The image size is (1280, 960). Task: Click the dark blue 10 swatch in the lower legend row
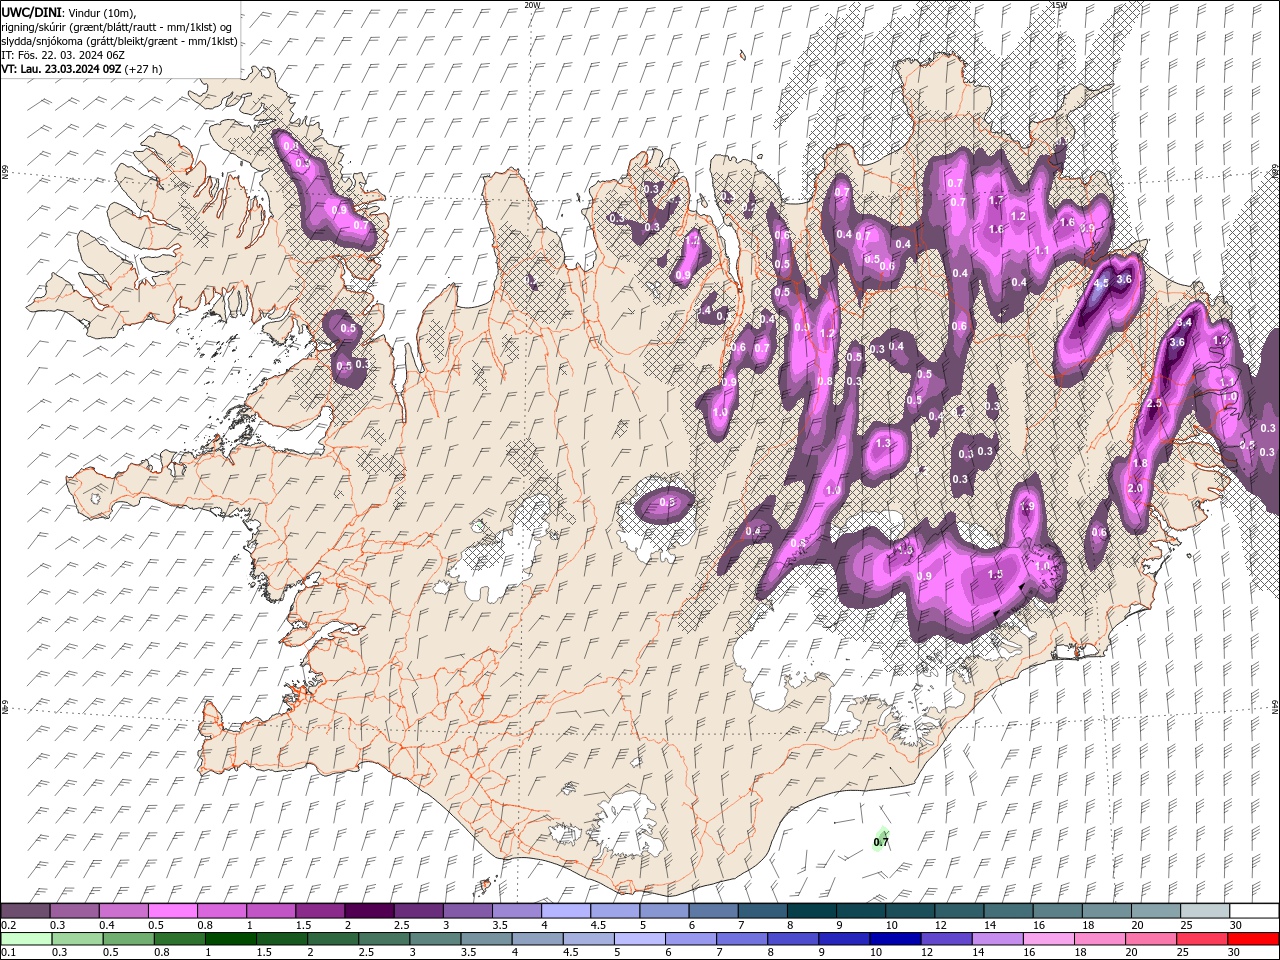pyautogui.click(x=895, y=939)
